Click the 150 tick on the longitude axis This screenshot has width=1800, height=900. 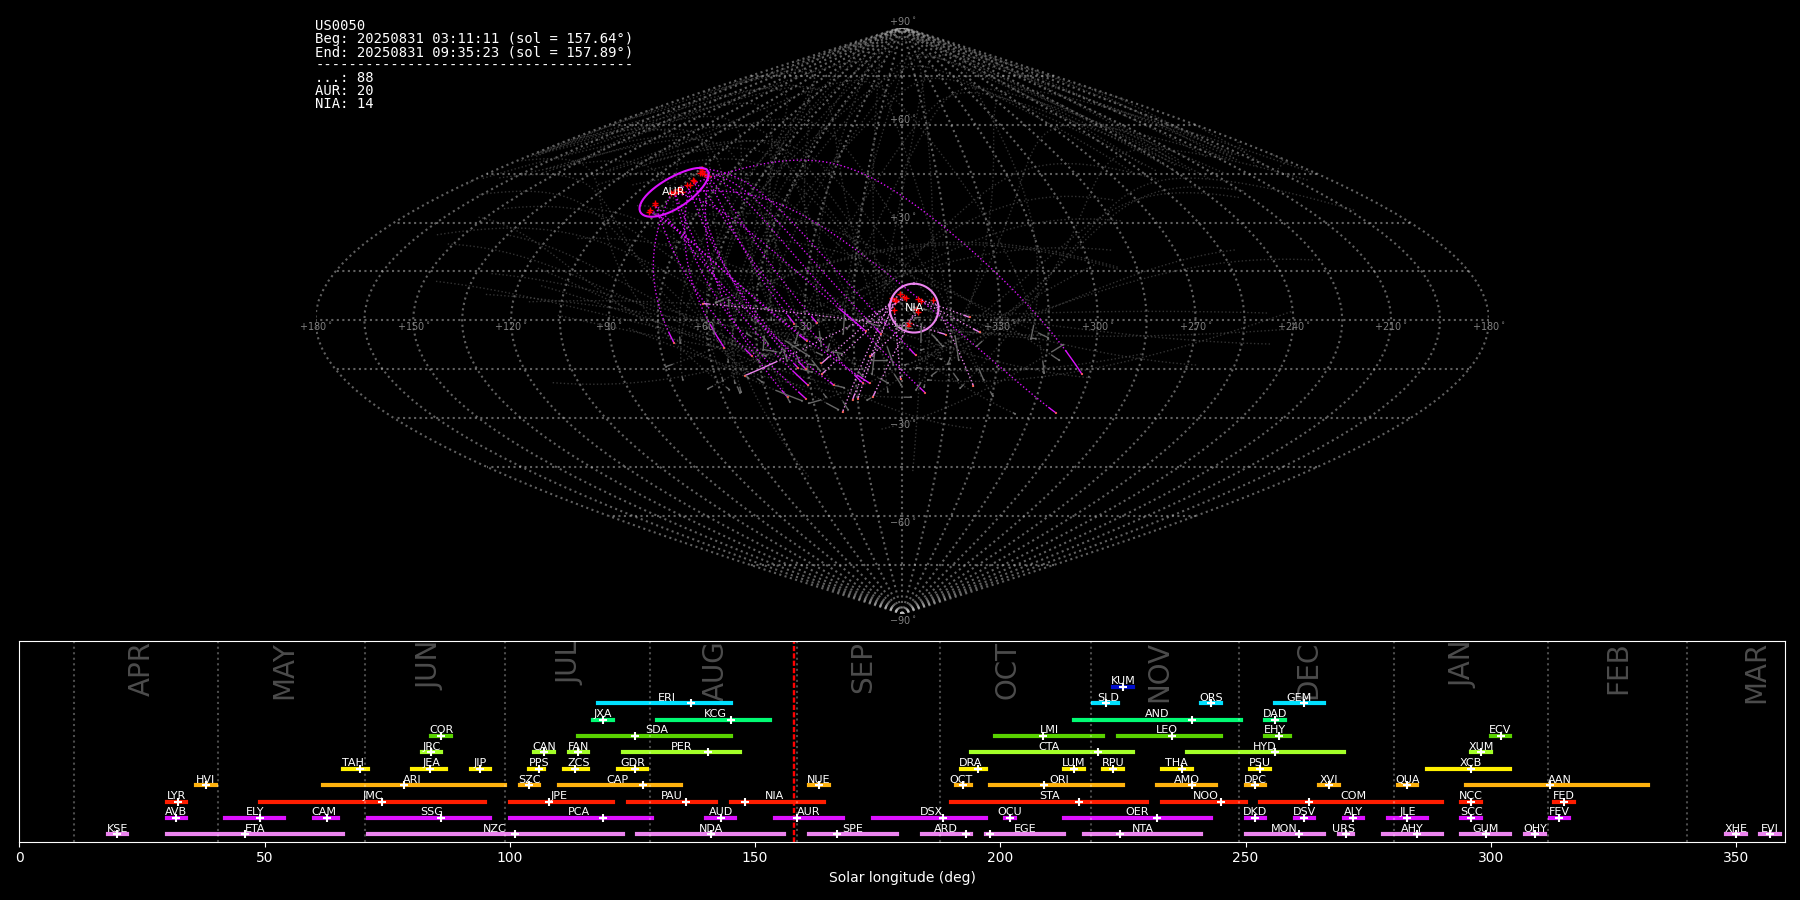755,857
